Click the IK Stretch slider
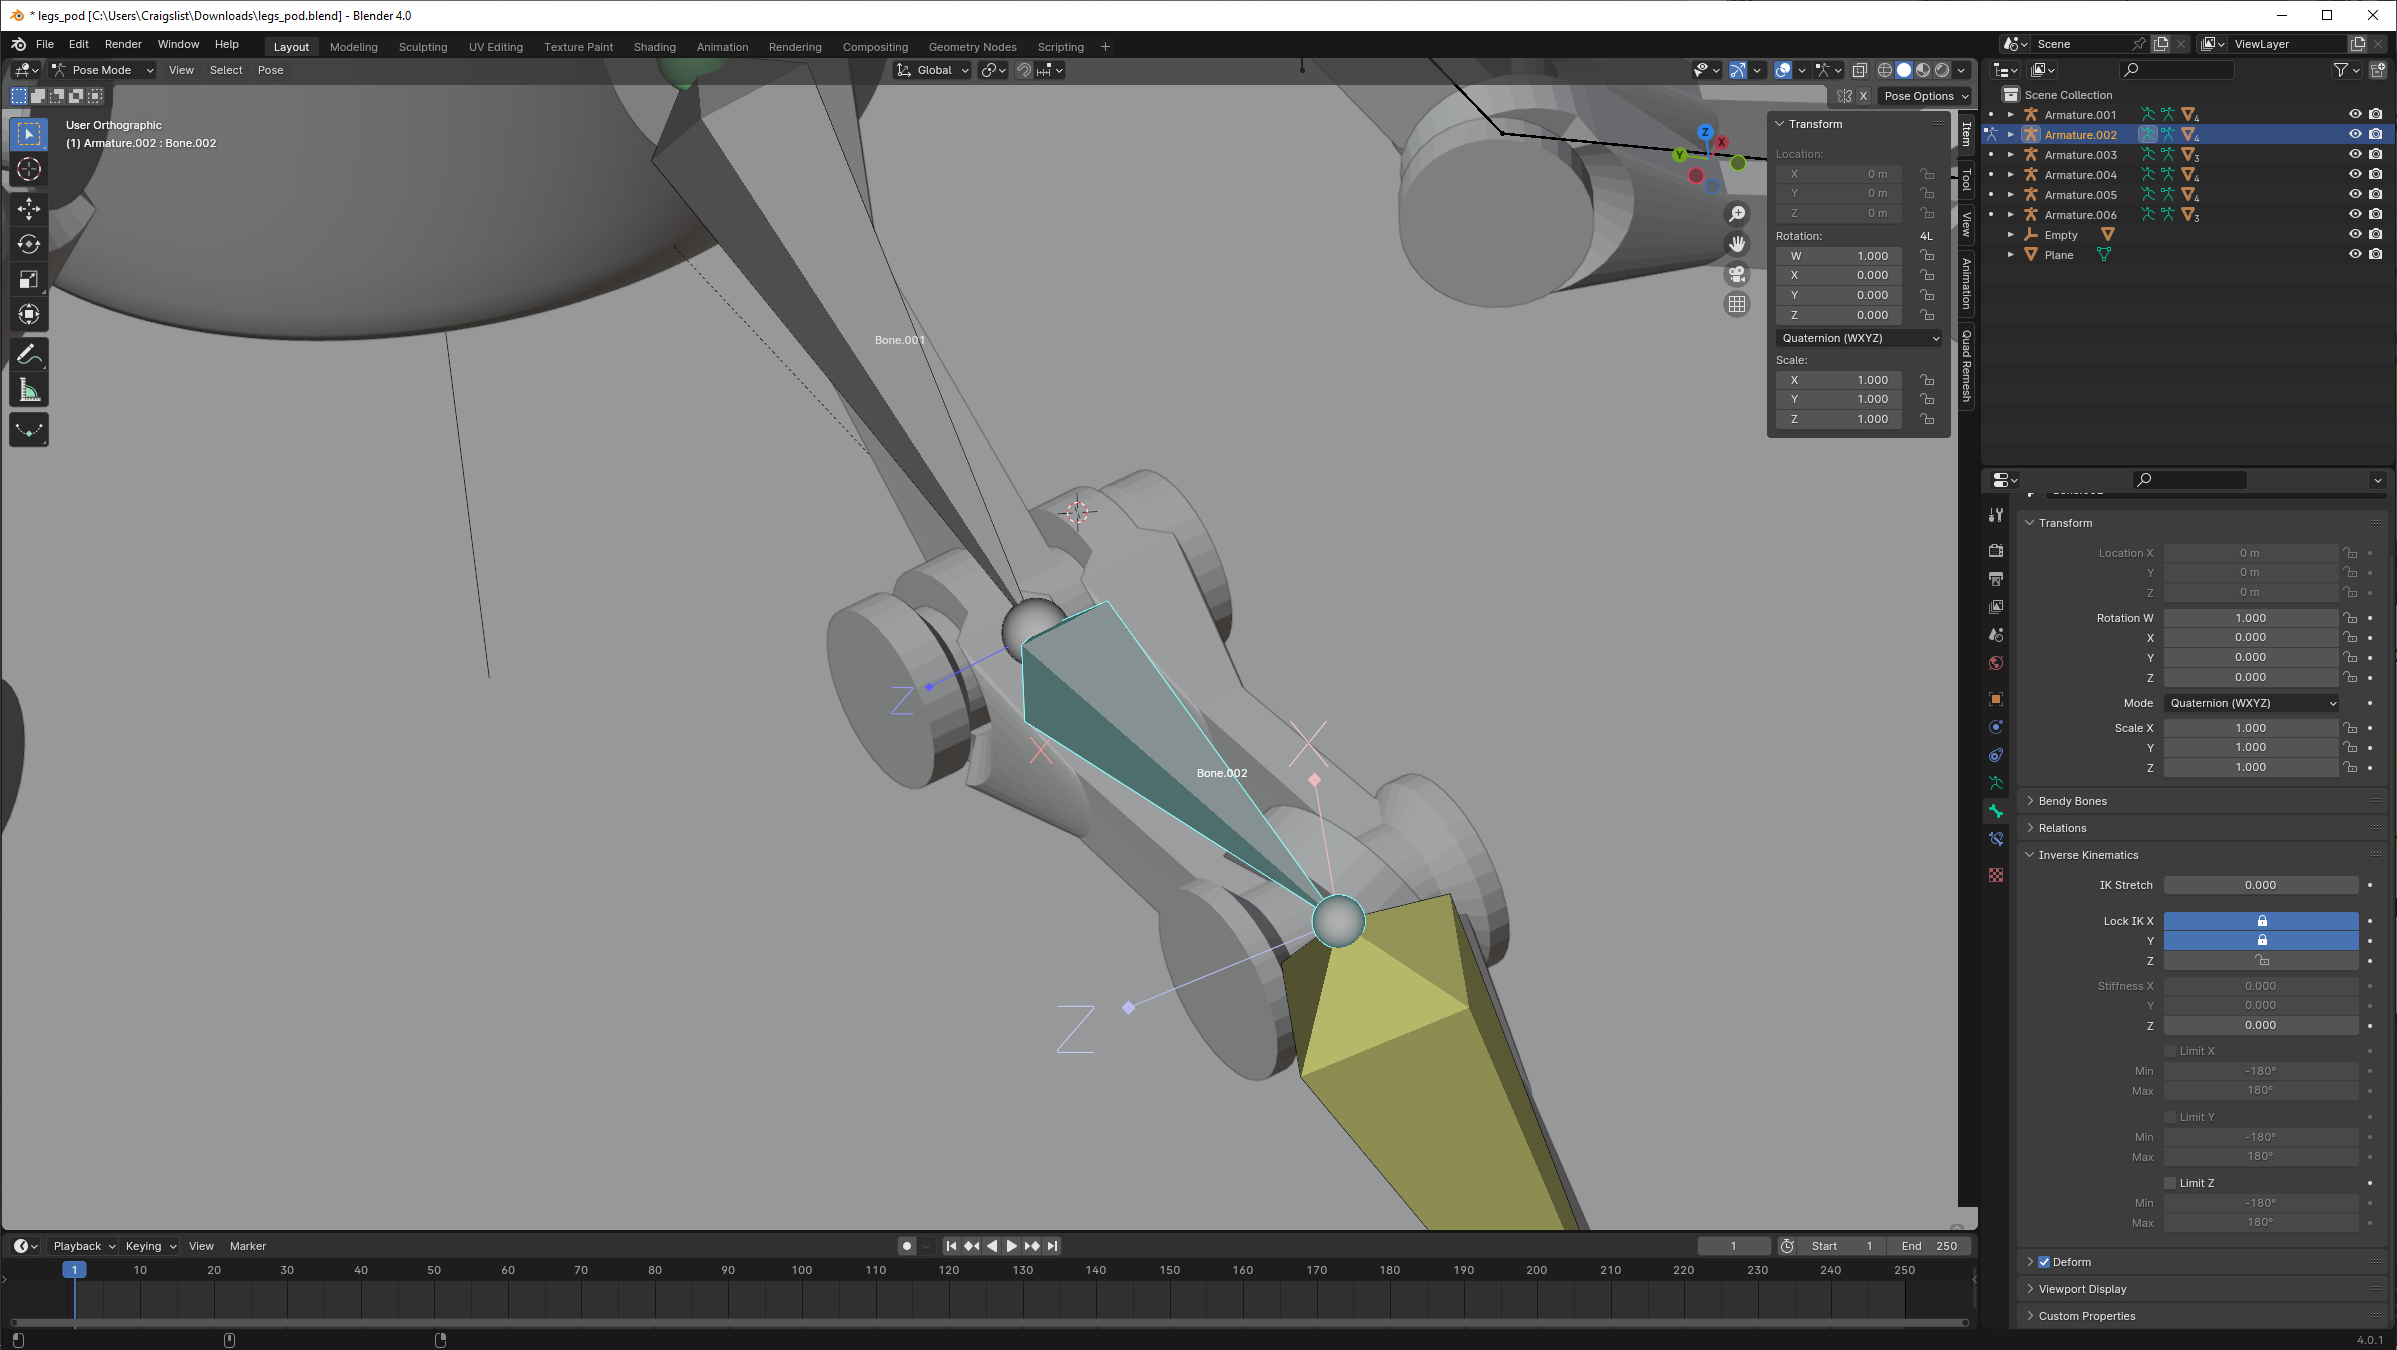The height and width of the screenshot is (1350, 2397). [x=2260, y=885]
